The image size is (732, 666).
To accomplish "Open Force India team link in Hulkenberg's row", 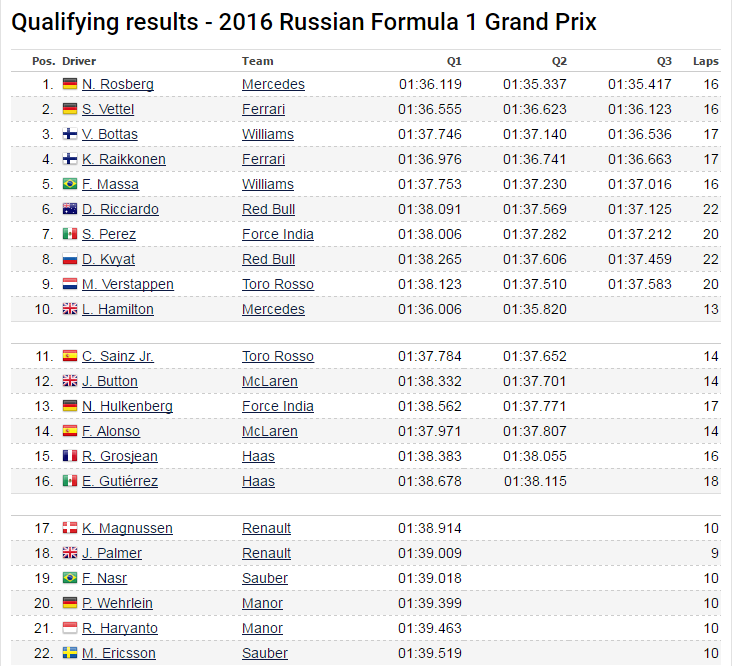I will (x=277, y=406).
